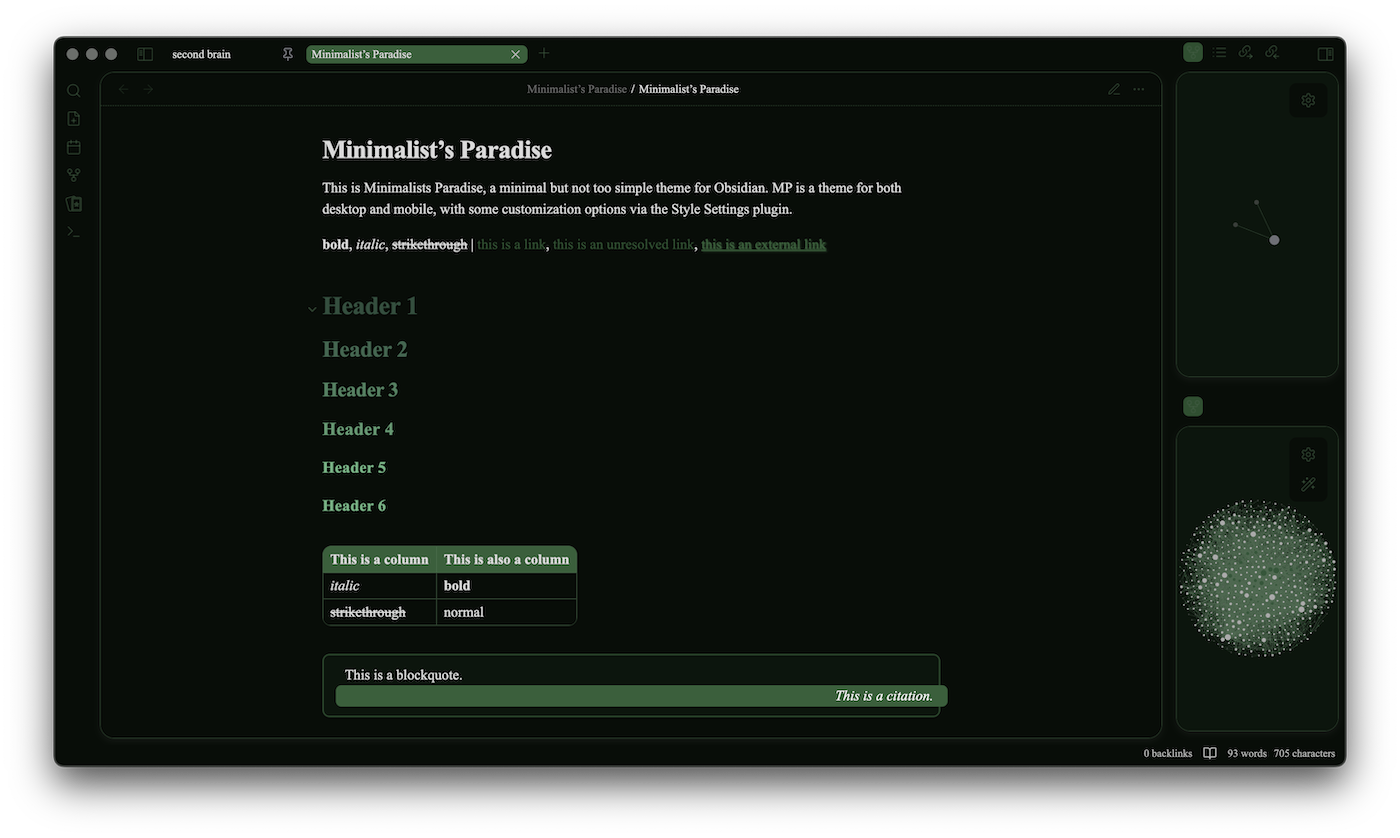The image size is (1400, 838).
Task: Collapse the Header 1 section chevron
Action: [x=312, y=309]
